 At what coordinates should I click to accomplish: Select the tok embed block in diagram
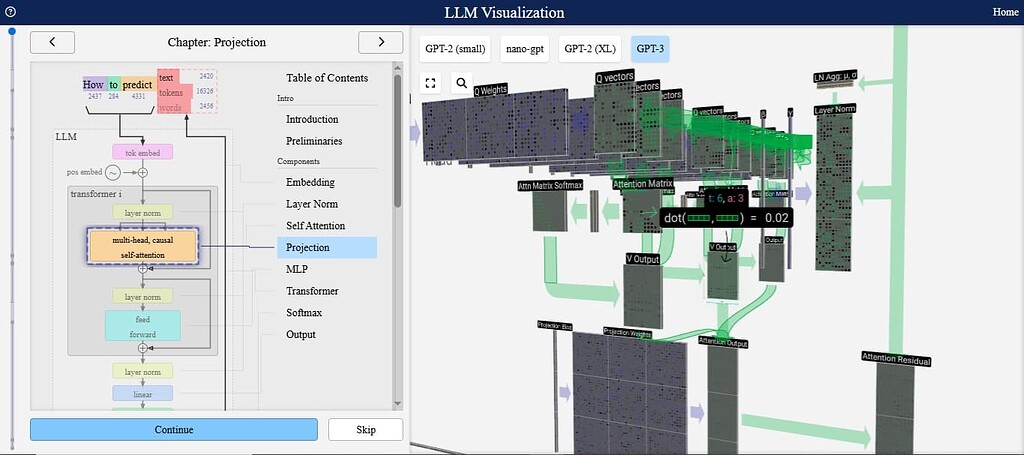pyautogui.click(x=142, y=152)
